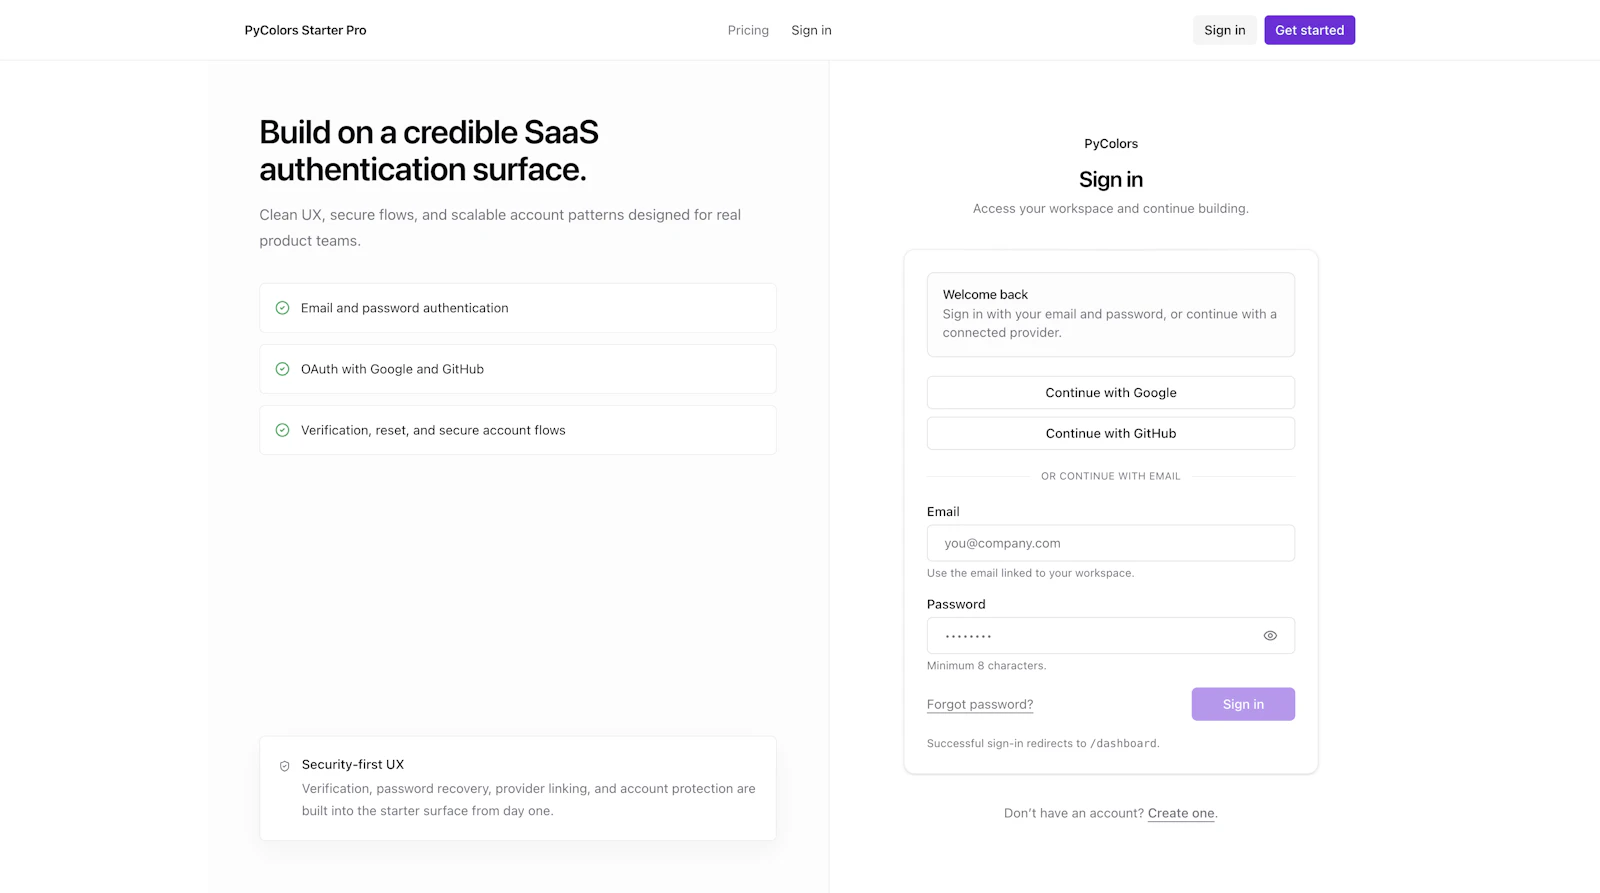This screenshot has height=893, width=1600.
Task: Toggle password visibility with the eye icon
Action: [1270, 636]
